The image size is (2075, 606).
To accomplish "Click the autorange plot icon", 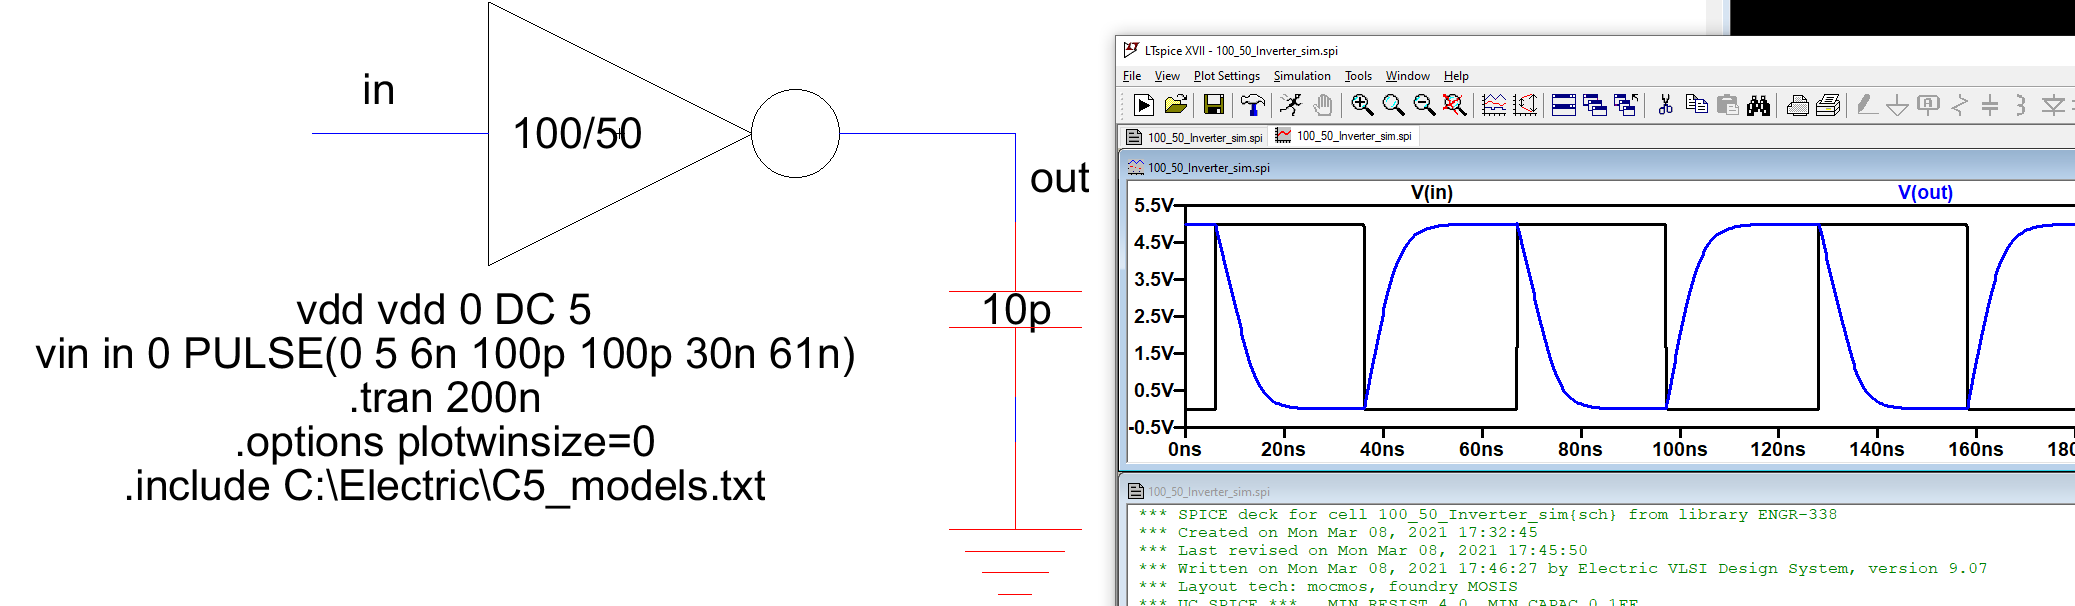I will pyautogui.click(x=1493, y=105).
